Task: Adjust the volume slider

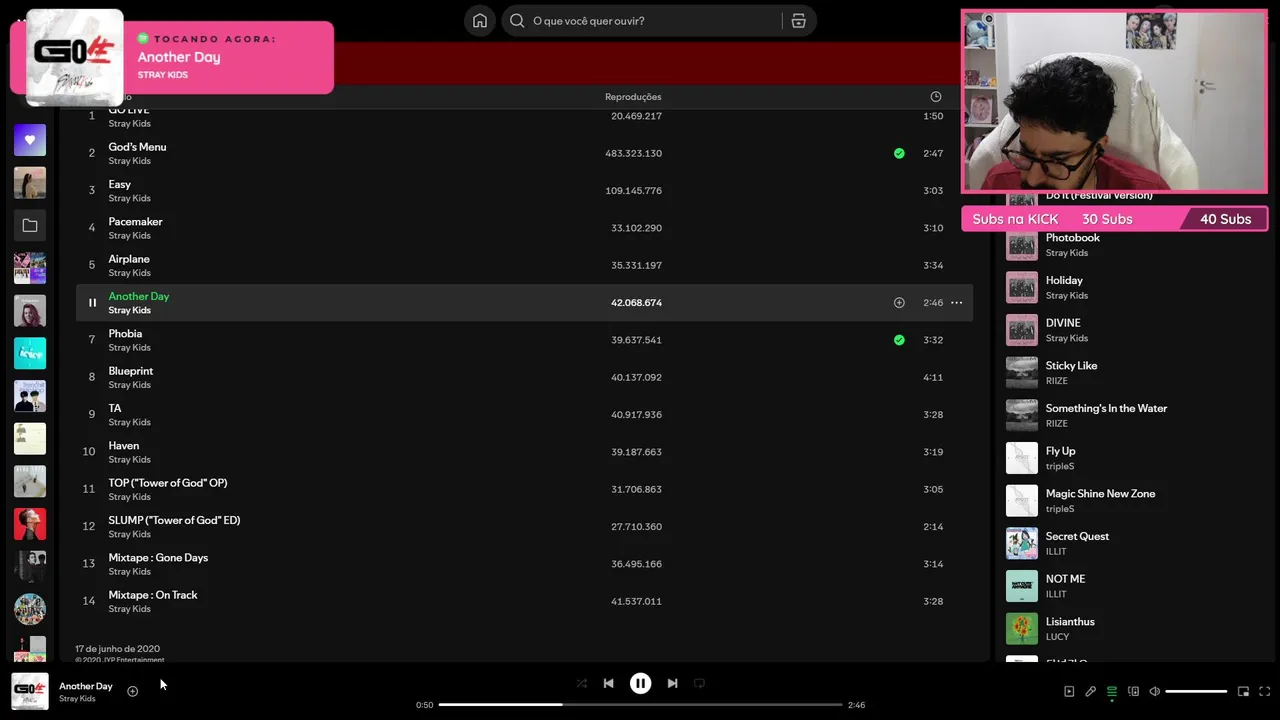Action: 1196,691
